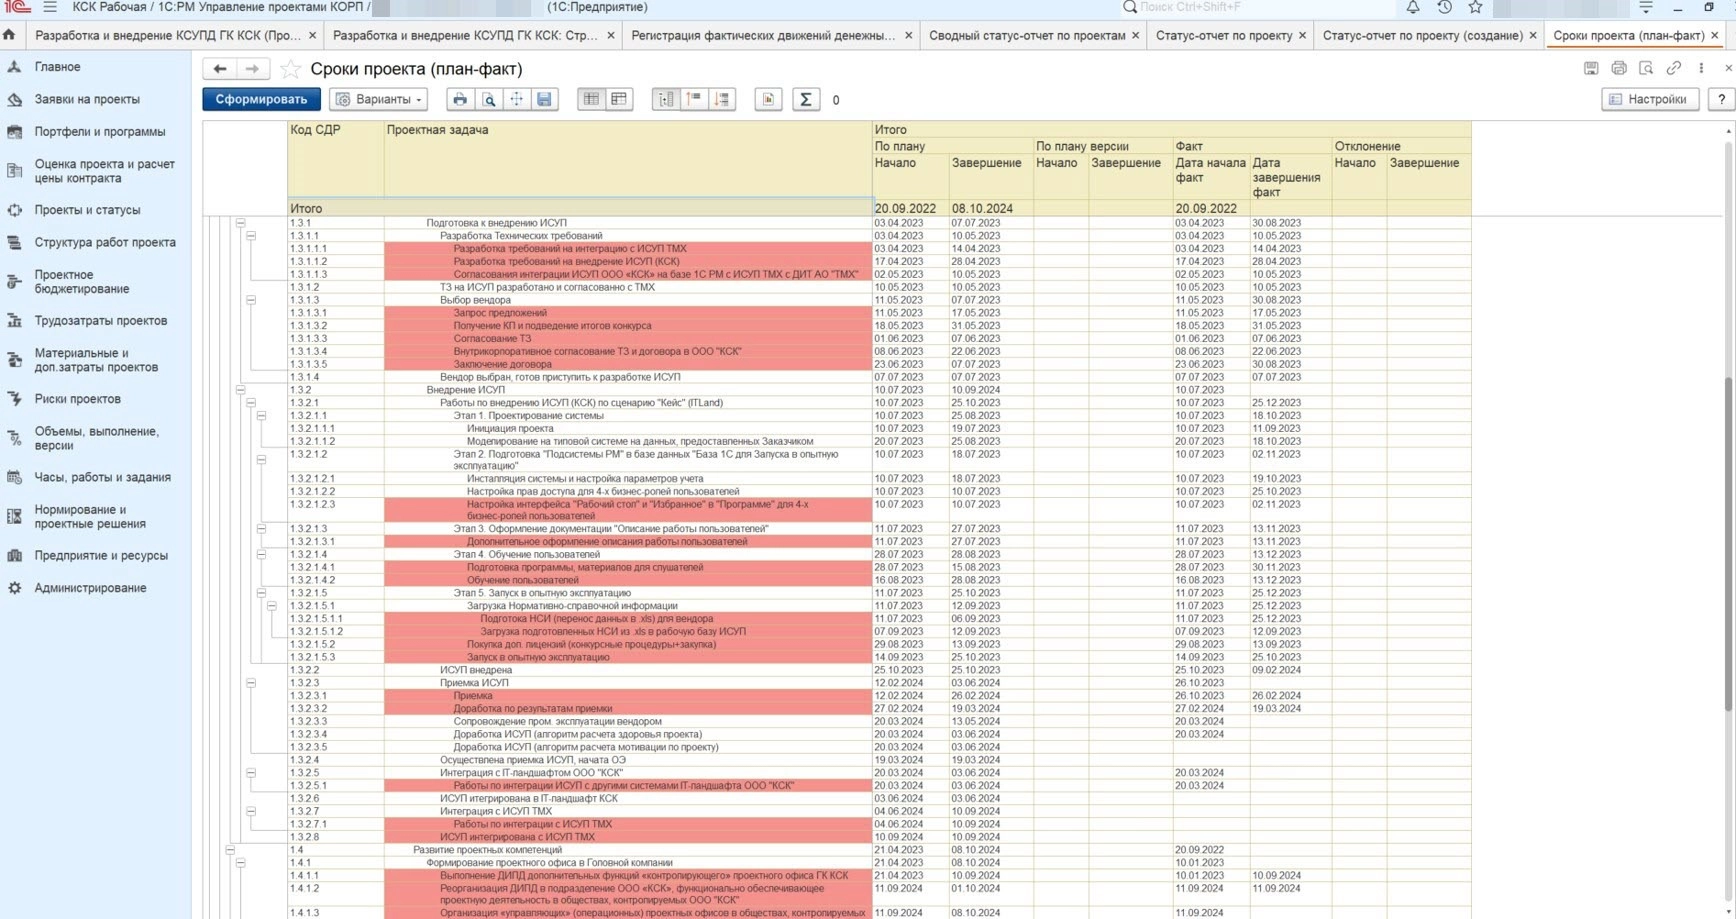This screenshot has height=919, width=1736.
Task: Click the global search field
Action: 1200,7
